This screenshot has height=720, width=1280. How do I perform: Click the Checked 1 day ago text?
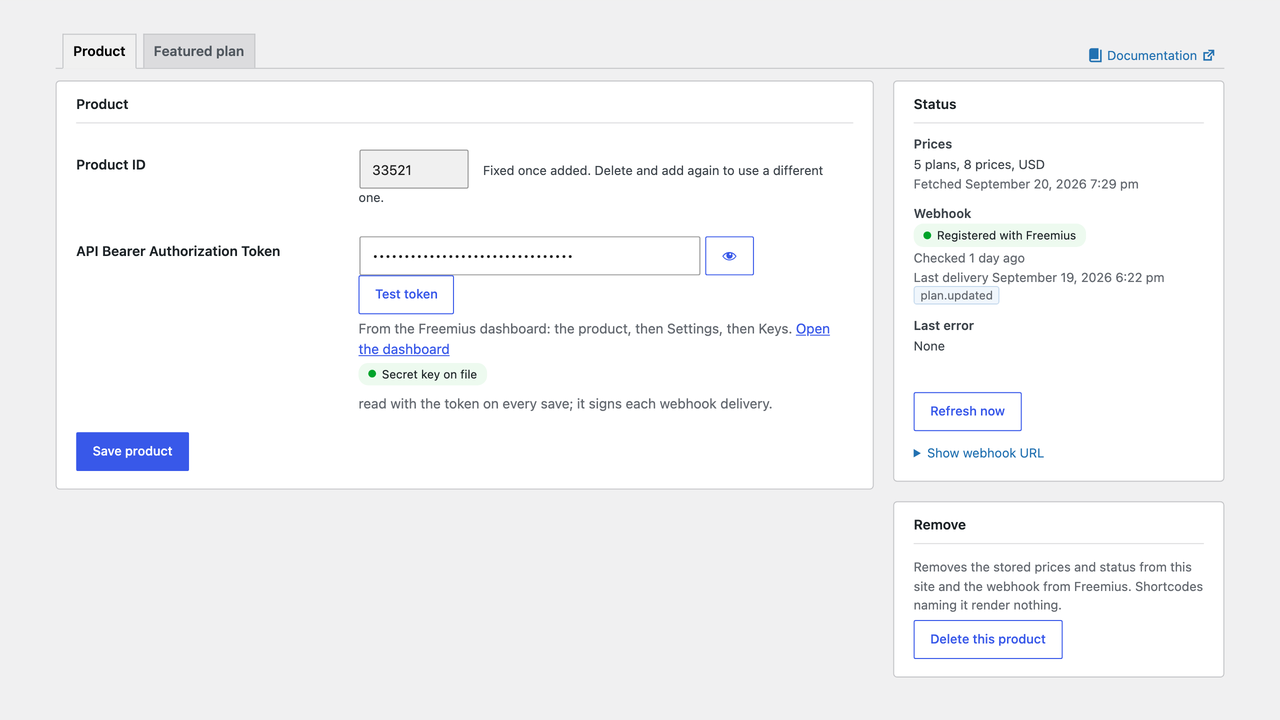click(969, 258)
